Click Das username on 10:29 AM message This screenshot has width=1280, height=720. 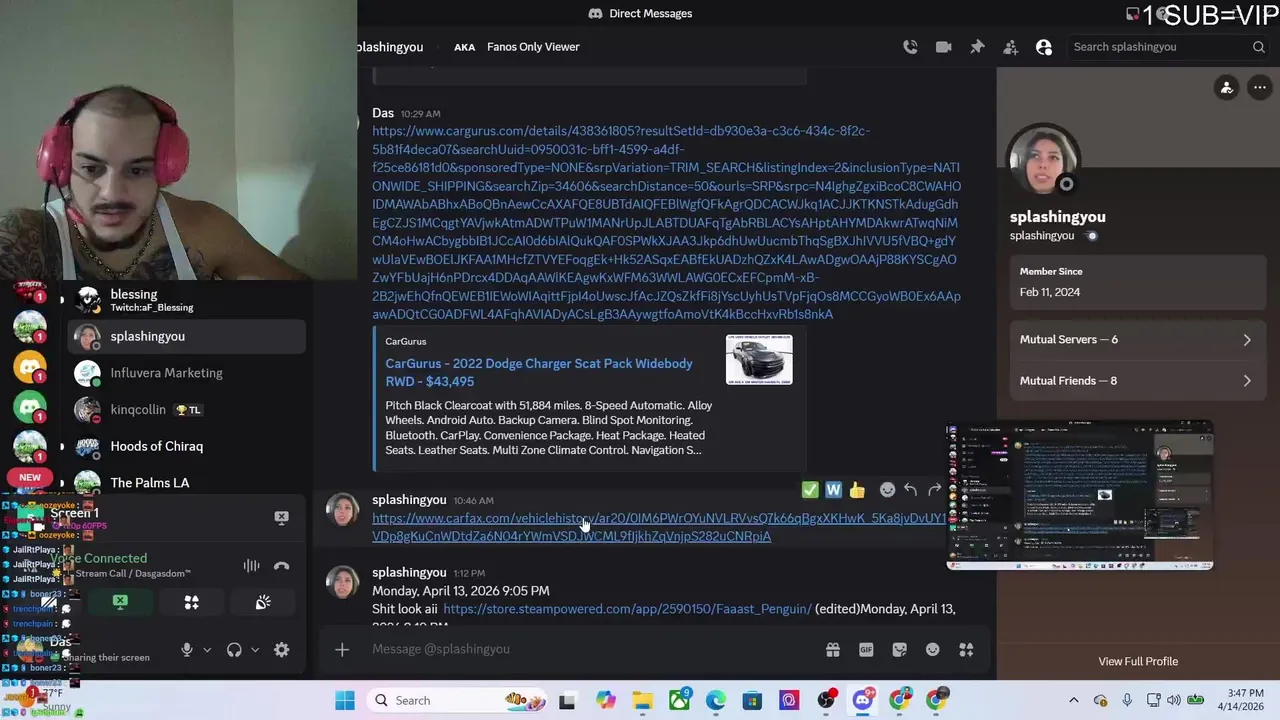tap(383, 113)
